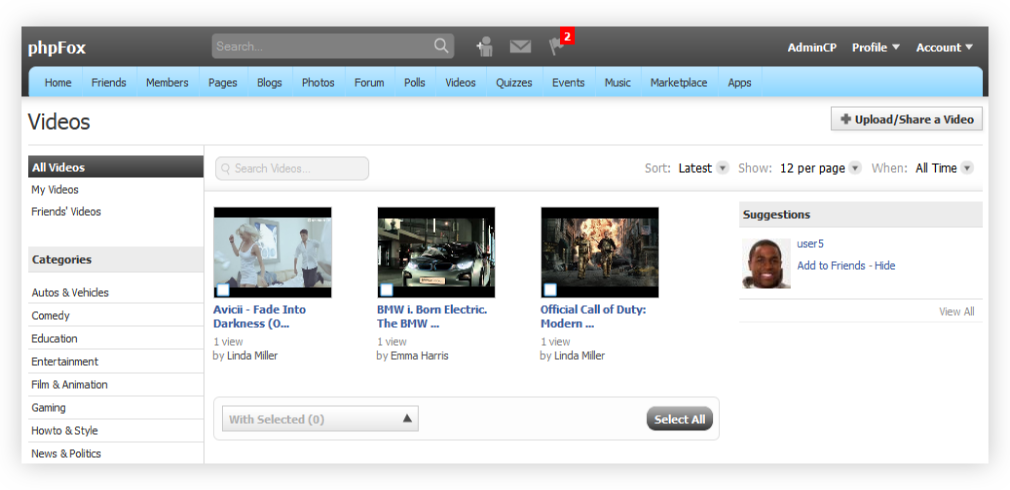
Task: Click the phpFox logo
Action: 57,47
